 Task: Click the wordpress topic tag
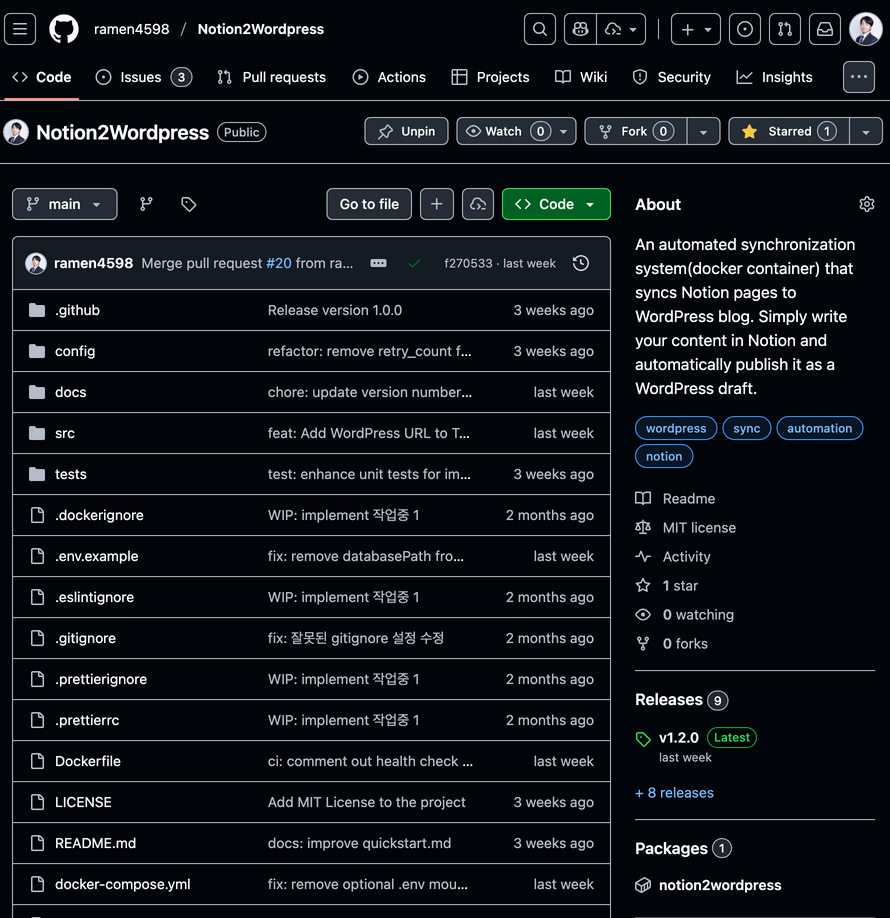(676, 428)
